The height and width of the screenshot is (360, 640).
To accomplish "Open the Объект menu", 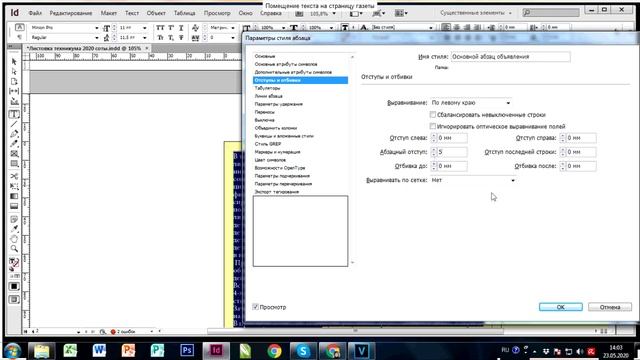I will [x=156, y=13].
